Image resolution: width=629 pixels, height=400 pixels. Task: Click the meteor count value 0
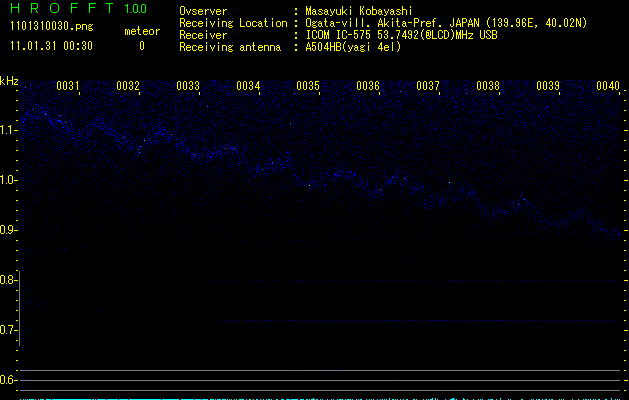click(x=142, y=46)
